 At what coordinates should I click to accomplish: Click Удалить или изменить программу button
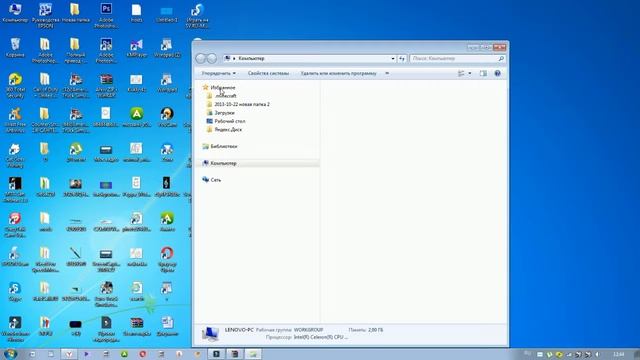(338, 73)
